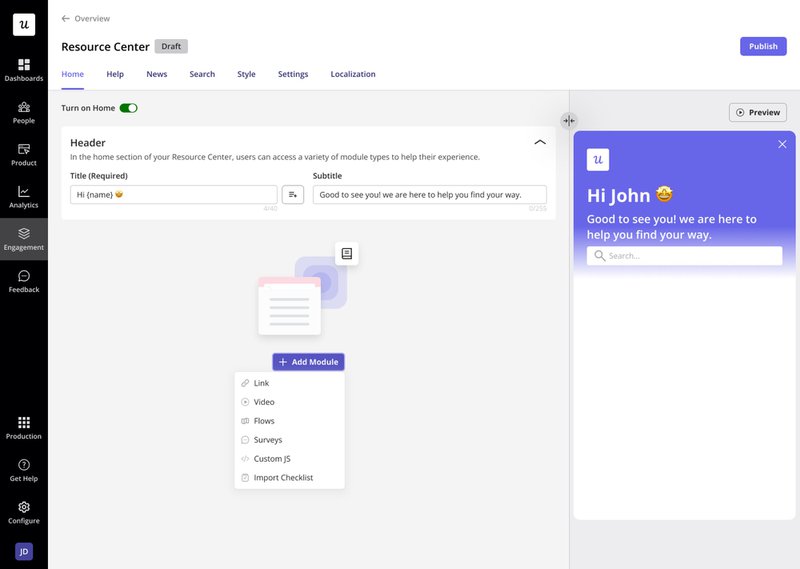Choose Video module from the menu

(x=289, y=402)
